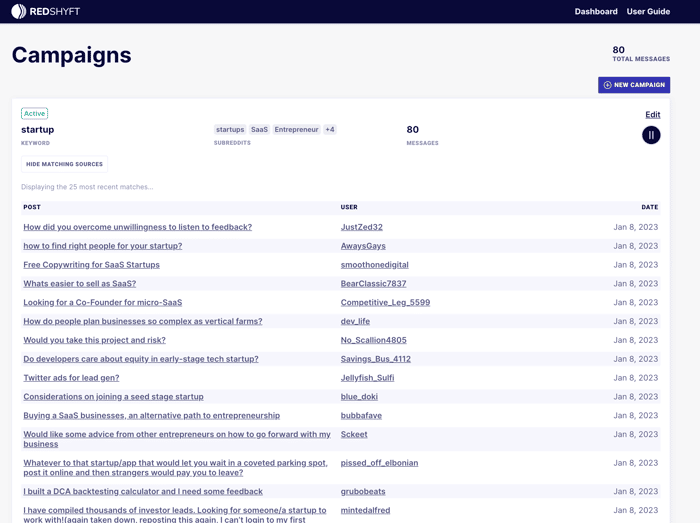
Task: Open user profile pissed_off_elbonian
Action: [379, 463]
